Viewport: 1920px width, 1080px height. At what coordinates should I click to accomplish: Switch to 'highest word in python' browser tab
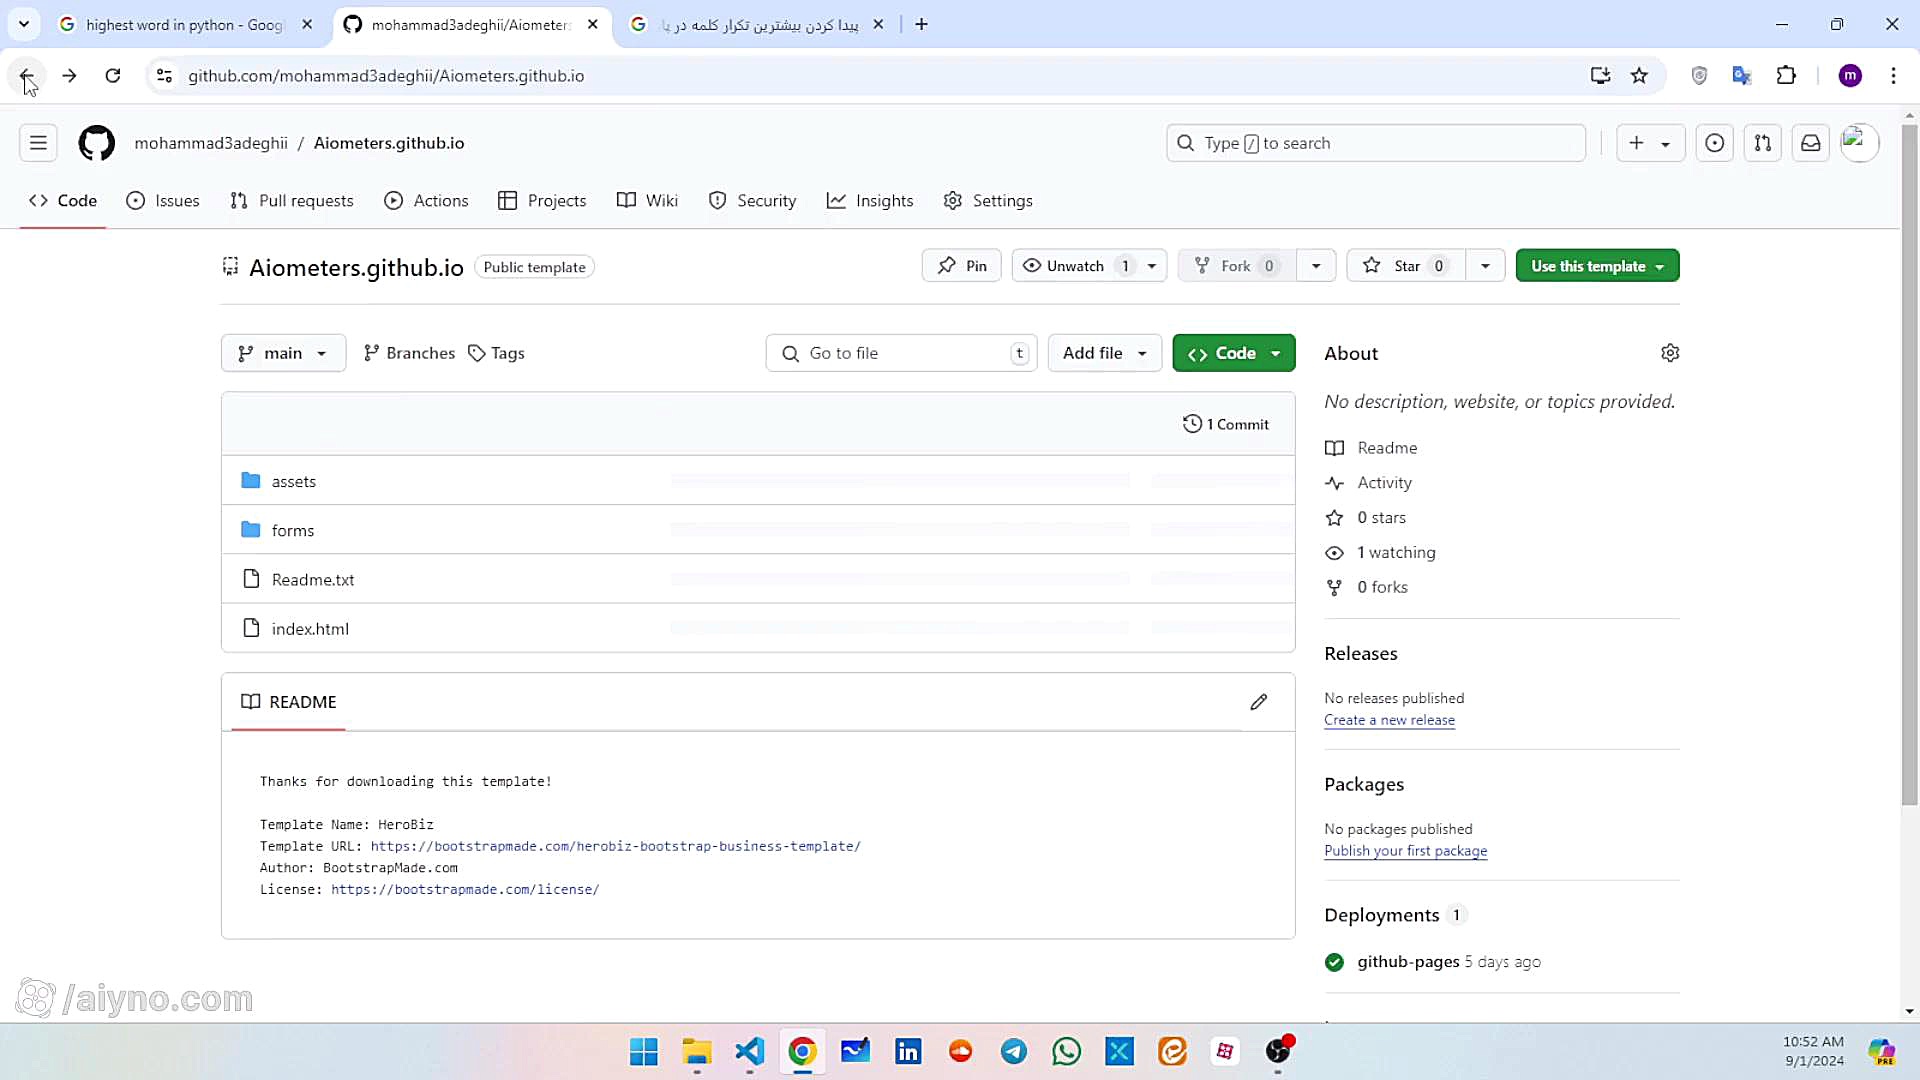[185, 24]
